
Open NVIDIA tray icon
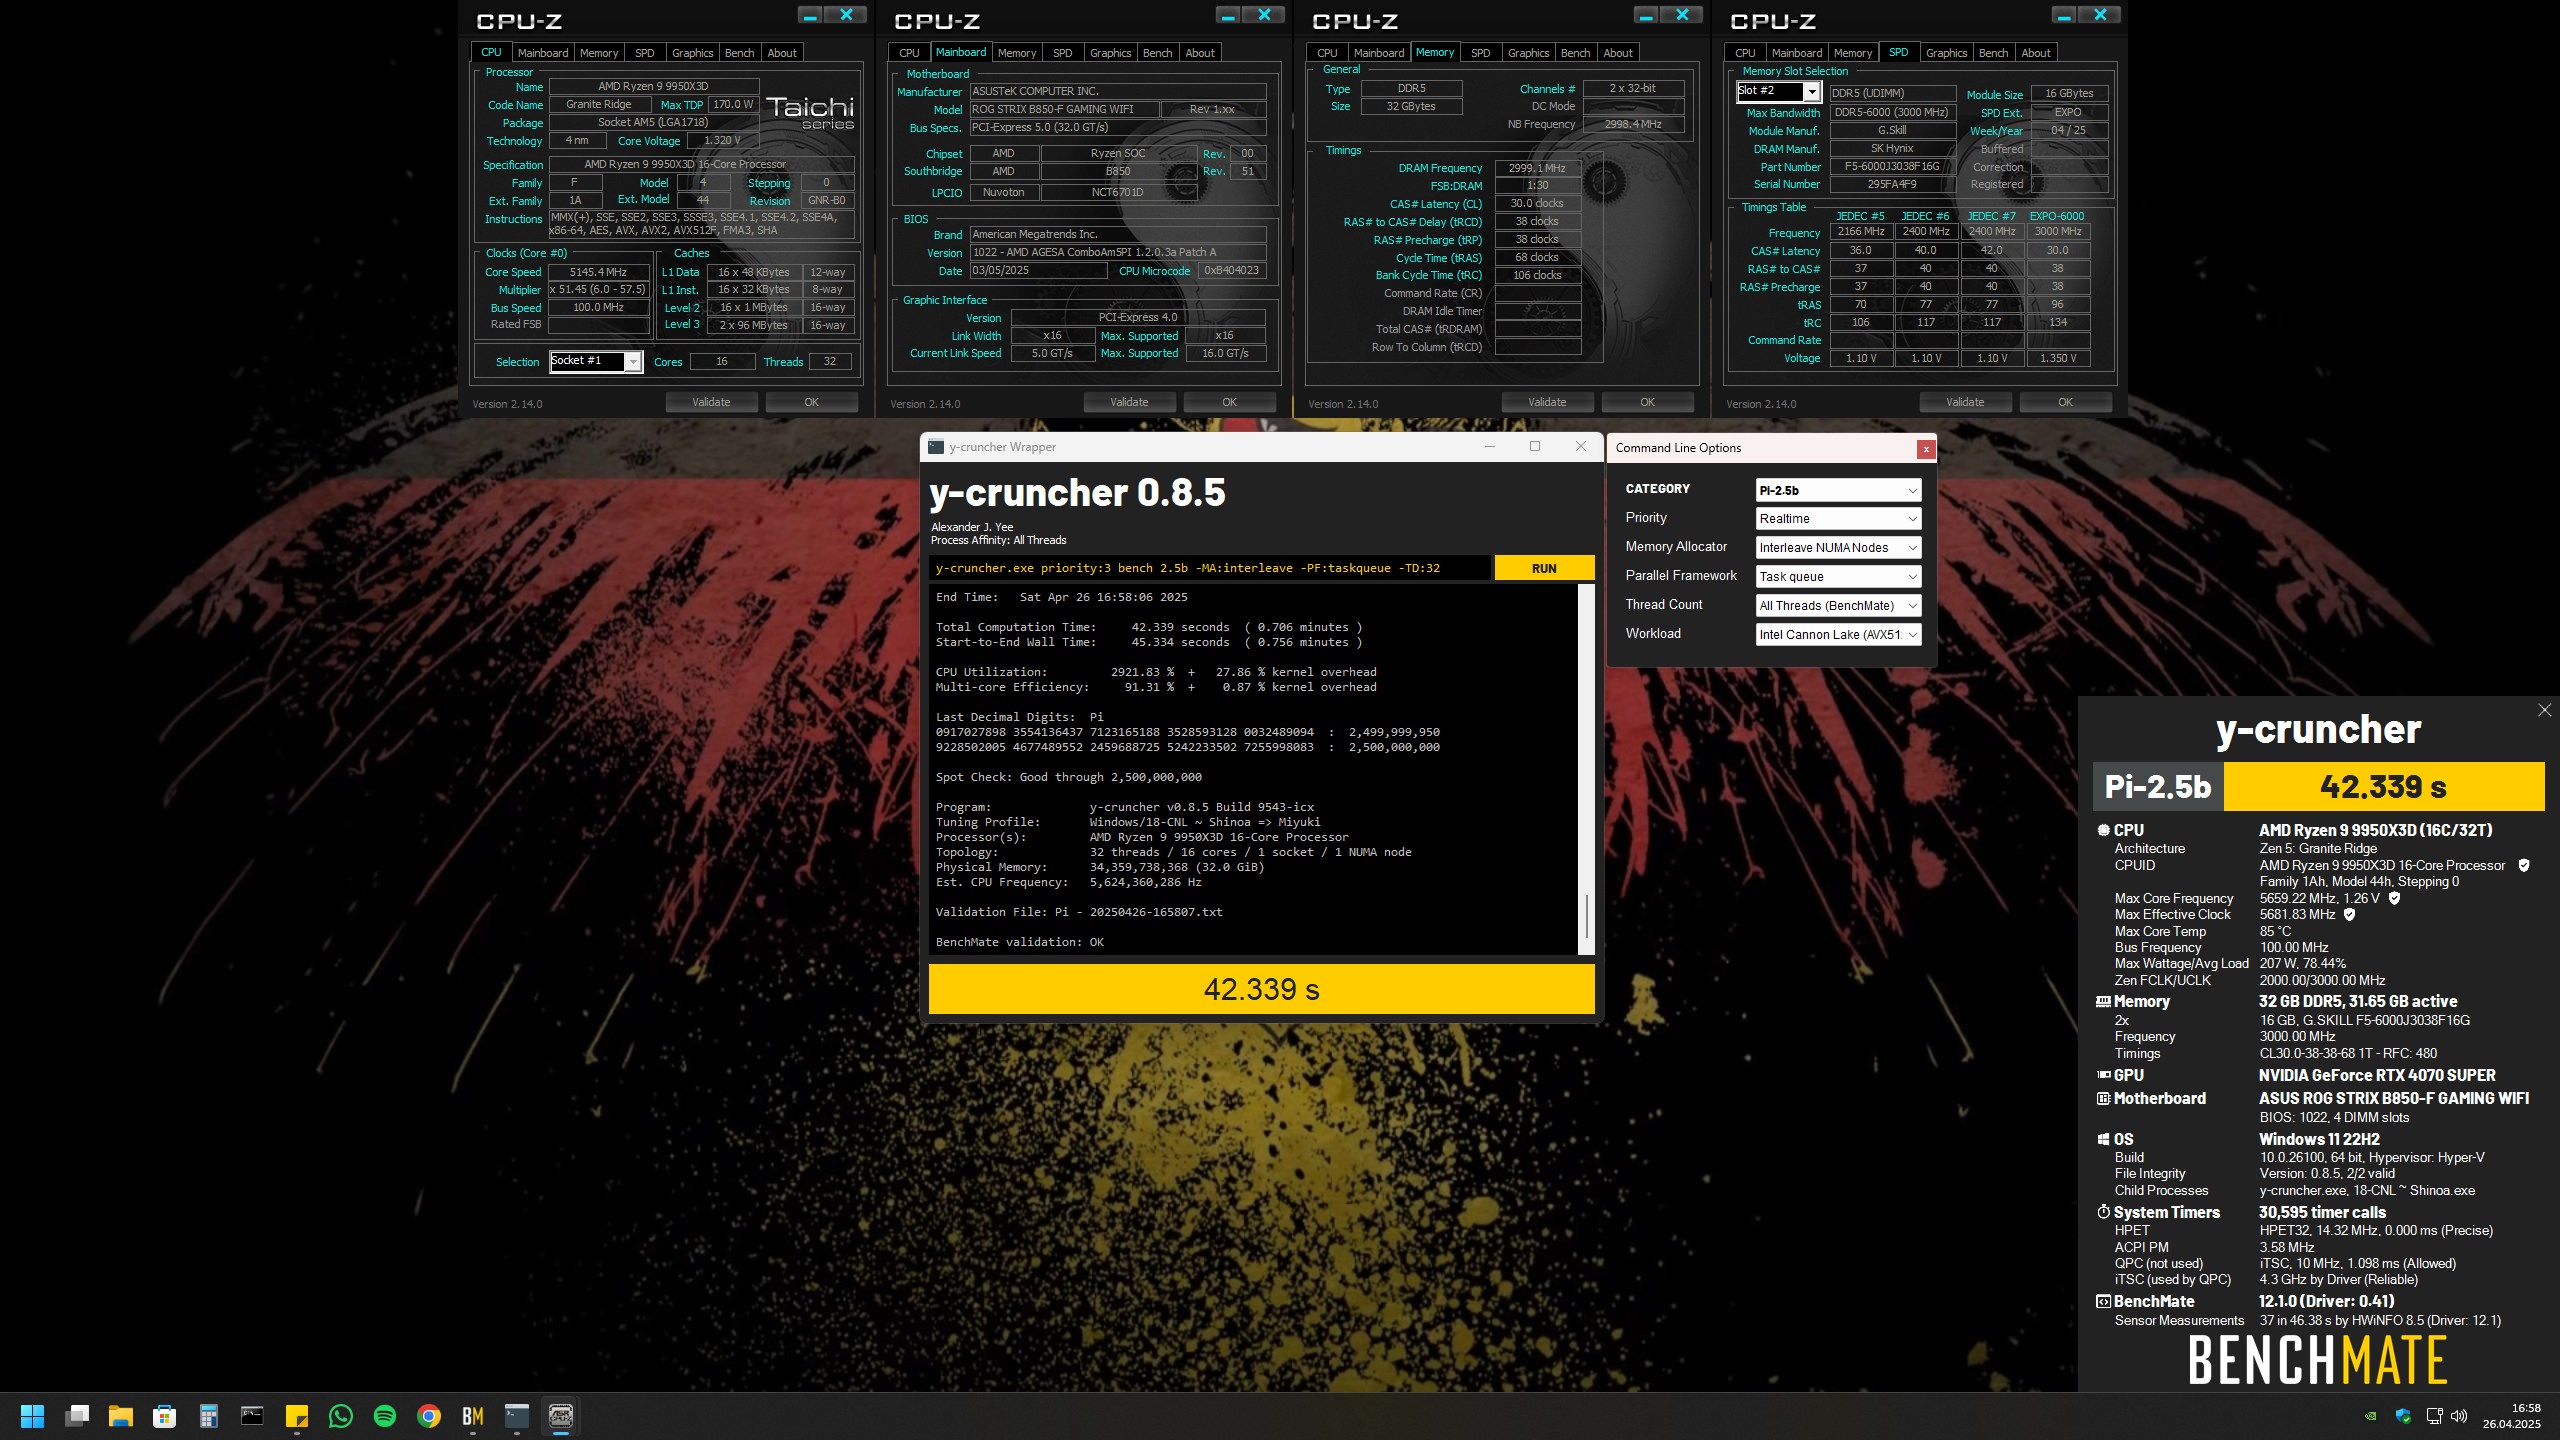click(x=2370, y=1416)
